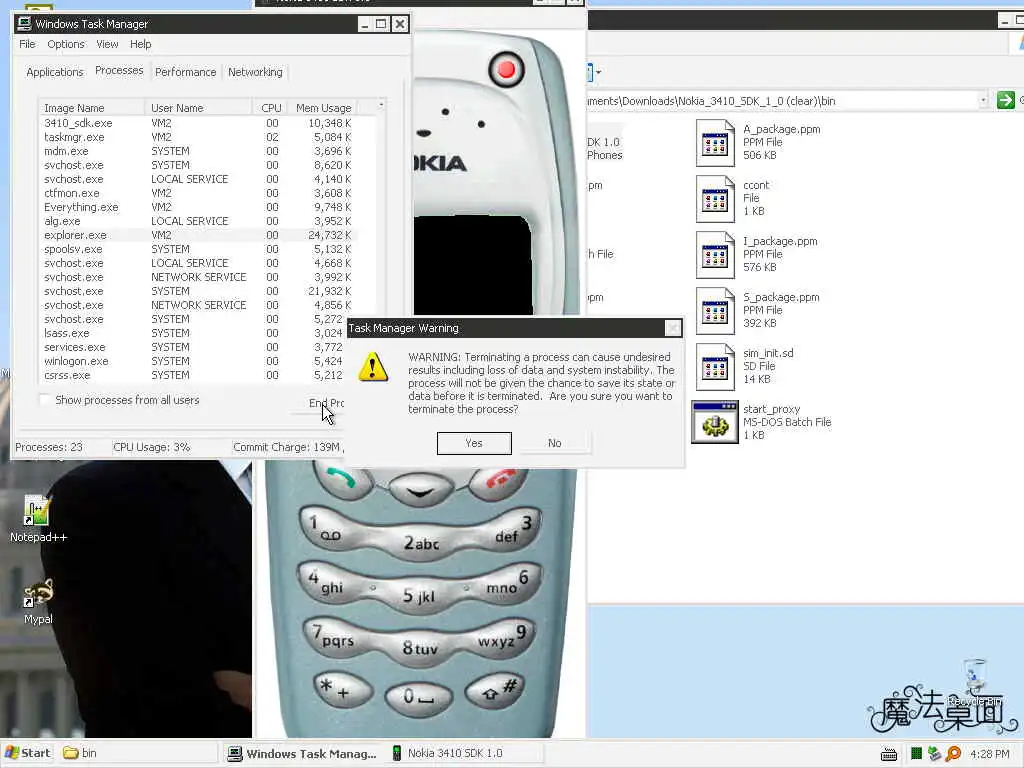Screen dimensions: 1024x768
Task: Click the keyboard icon in system tray
Action: pos(889,754)
